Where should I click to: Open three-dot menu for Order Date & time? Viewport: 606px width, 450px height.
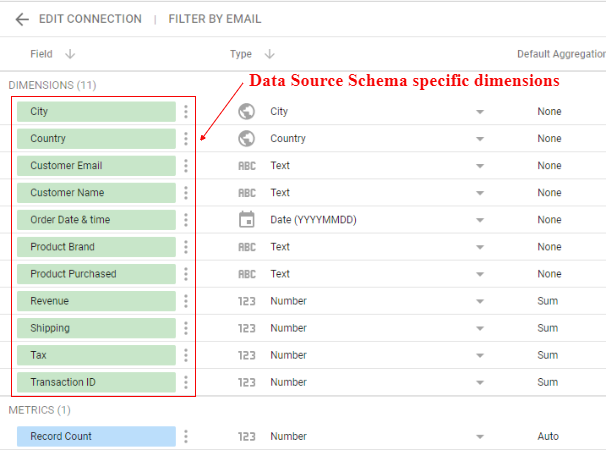point(186,220)
